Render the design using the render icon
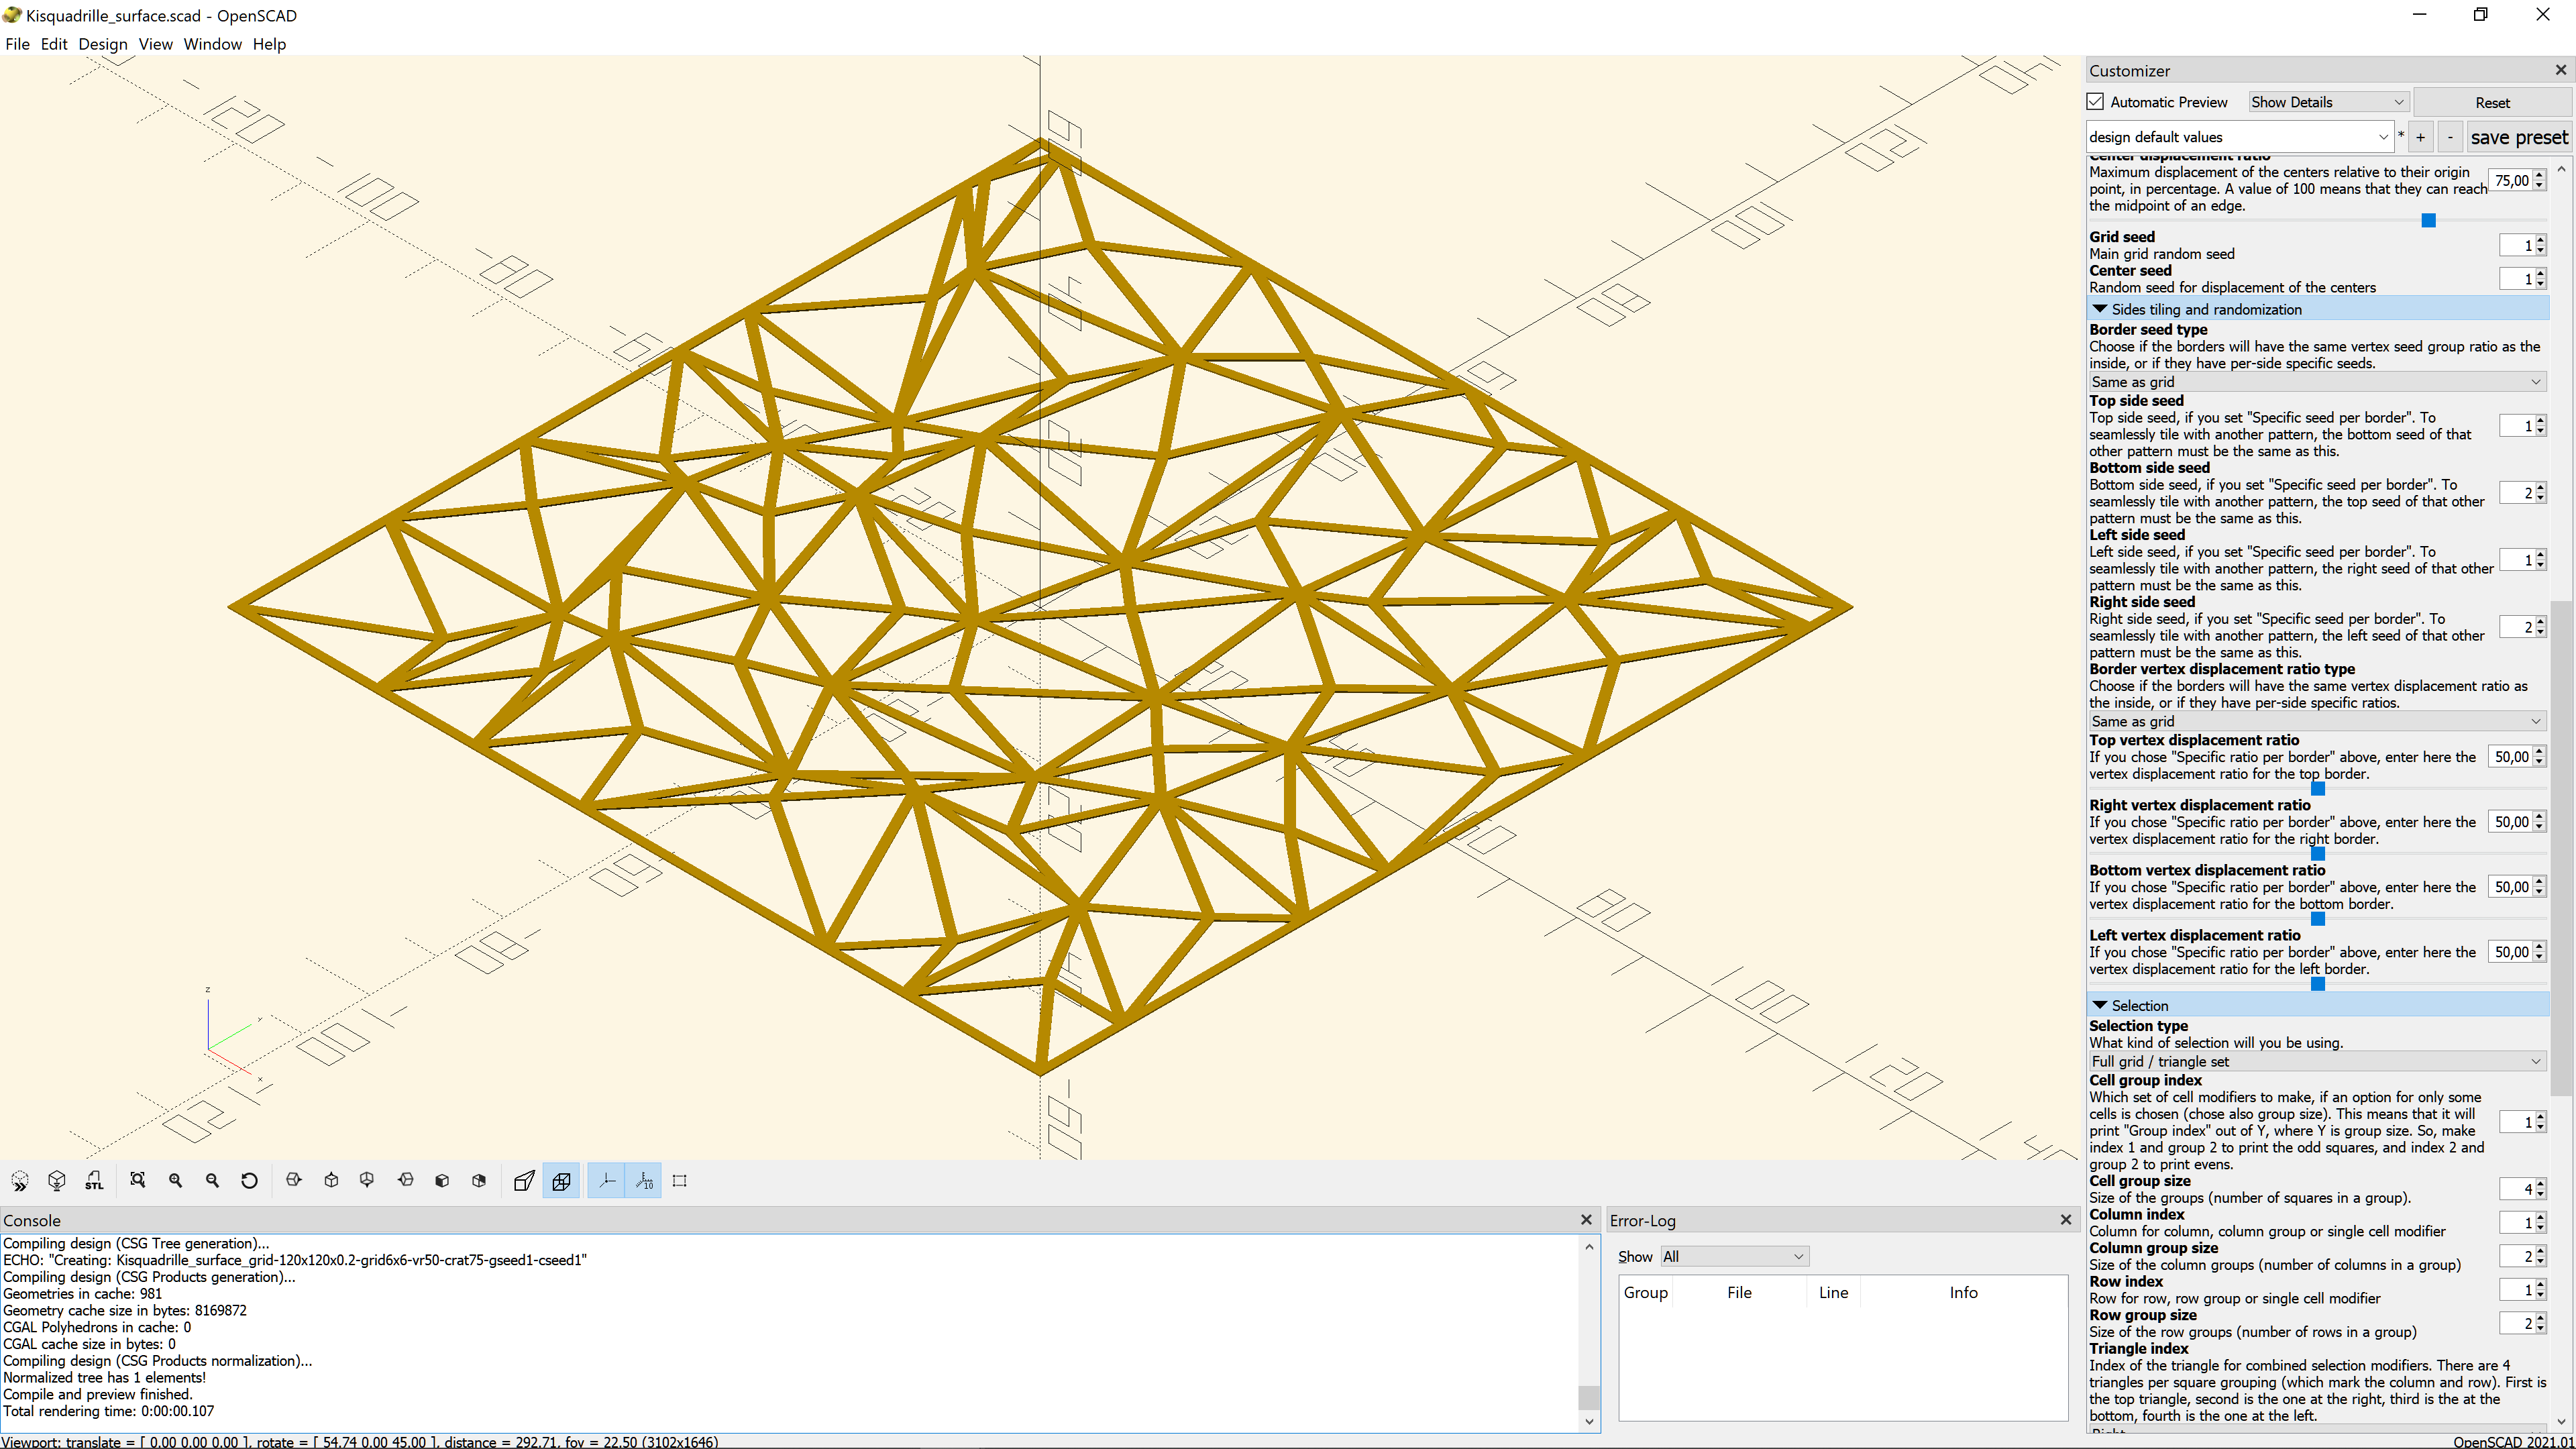The image size is (2576, 1449). click(x=57, y=1181)
